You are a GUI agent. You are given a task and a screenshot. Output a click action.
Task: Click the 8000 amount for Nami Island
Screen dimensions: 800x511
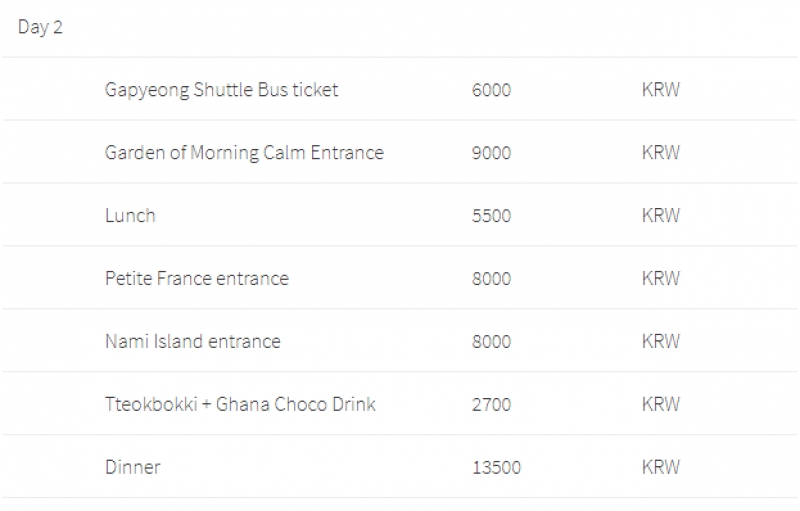(x=491, y=342)
